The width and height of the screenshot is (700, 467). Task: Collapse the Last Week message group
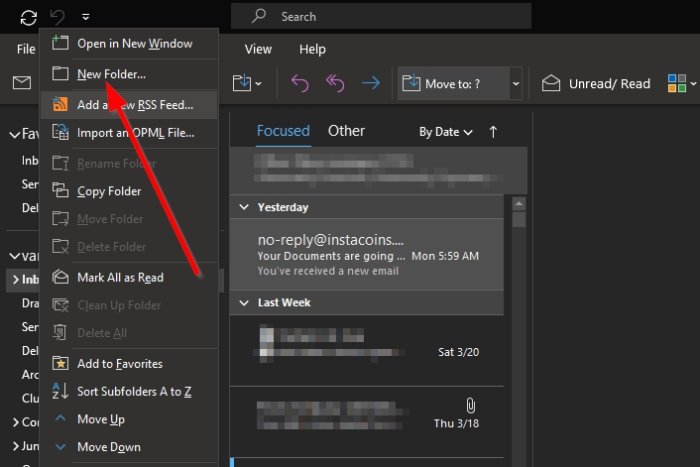[x=244, y=303]
